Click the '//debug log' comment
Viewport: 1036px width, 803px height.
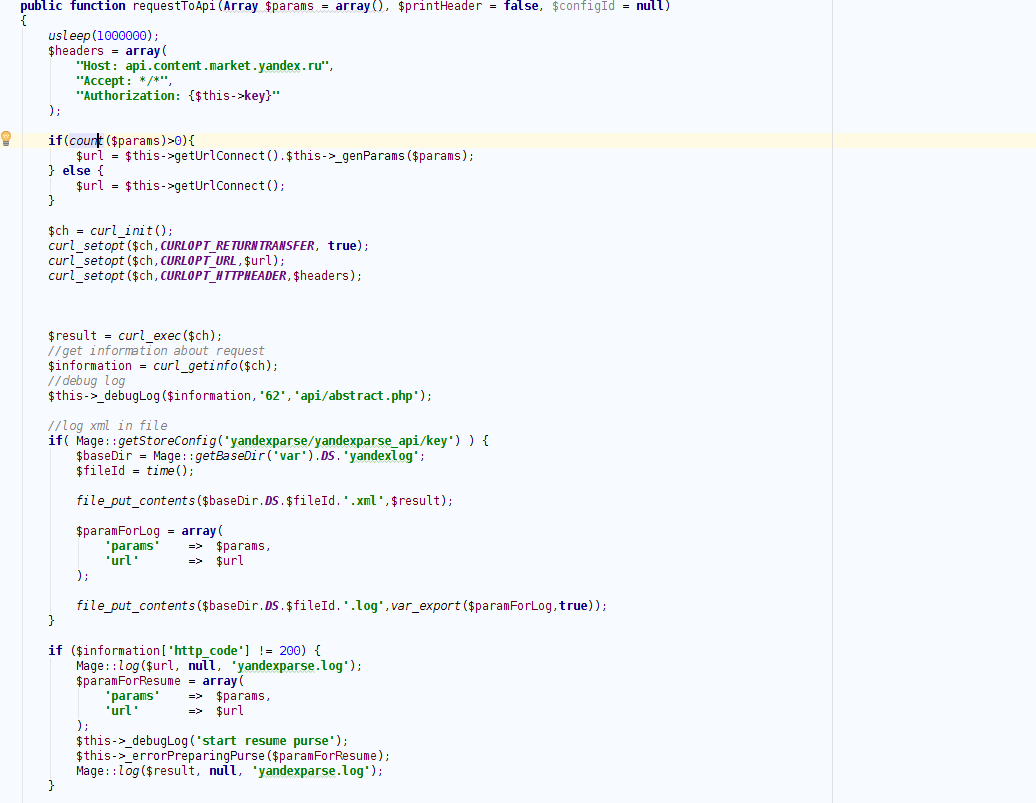pos(87,381)
